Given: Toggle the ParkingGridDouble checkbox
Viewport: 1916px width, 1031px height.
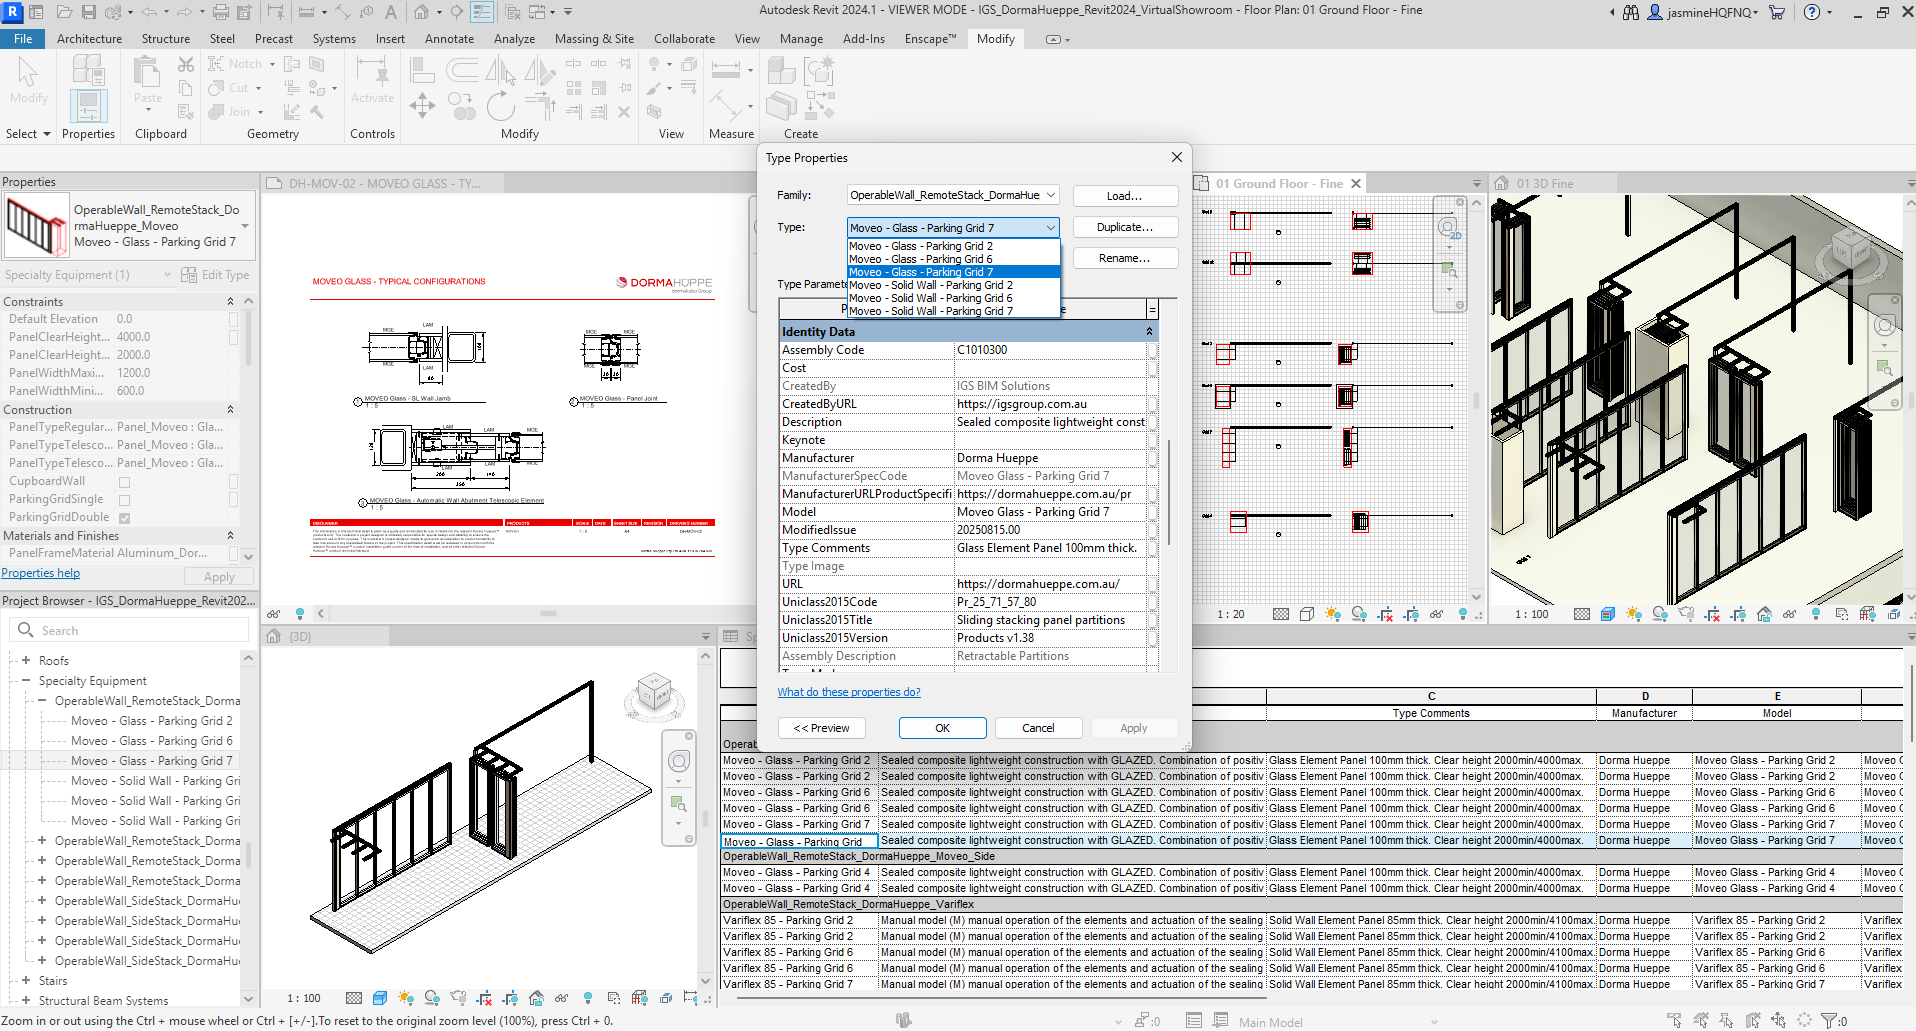Looking at the screenshot, I should (125, 518).
